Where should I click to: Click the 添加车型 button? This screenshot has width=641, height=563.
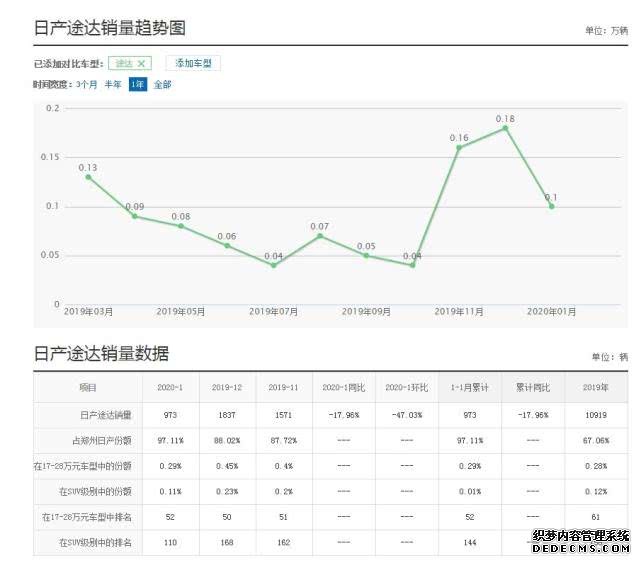(193, 63)
